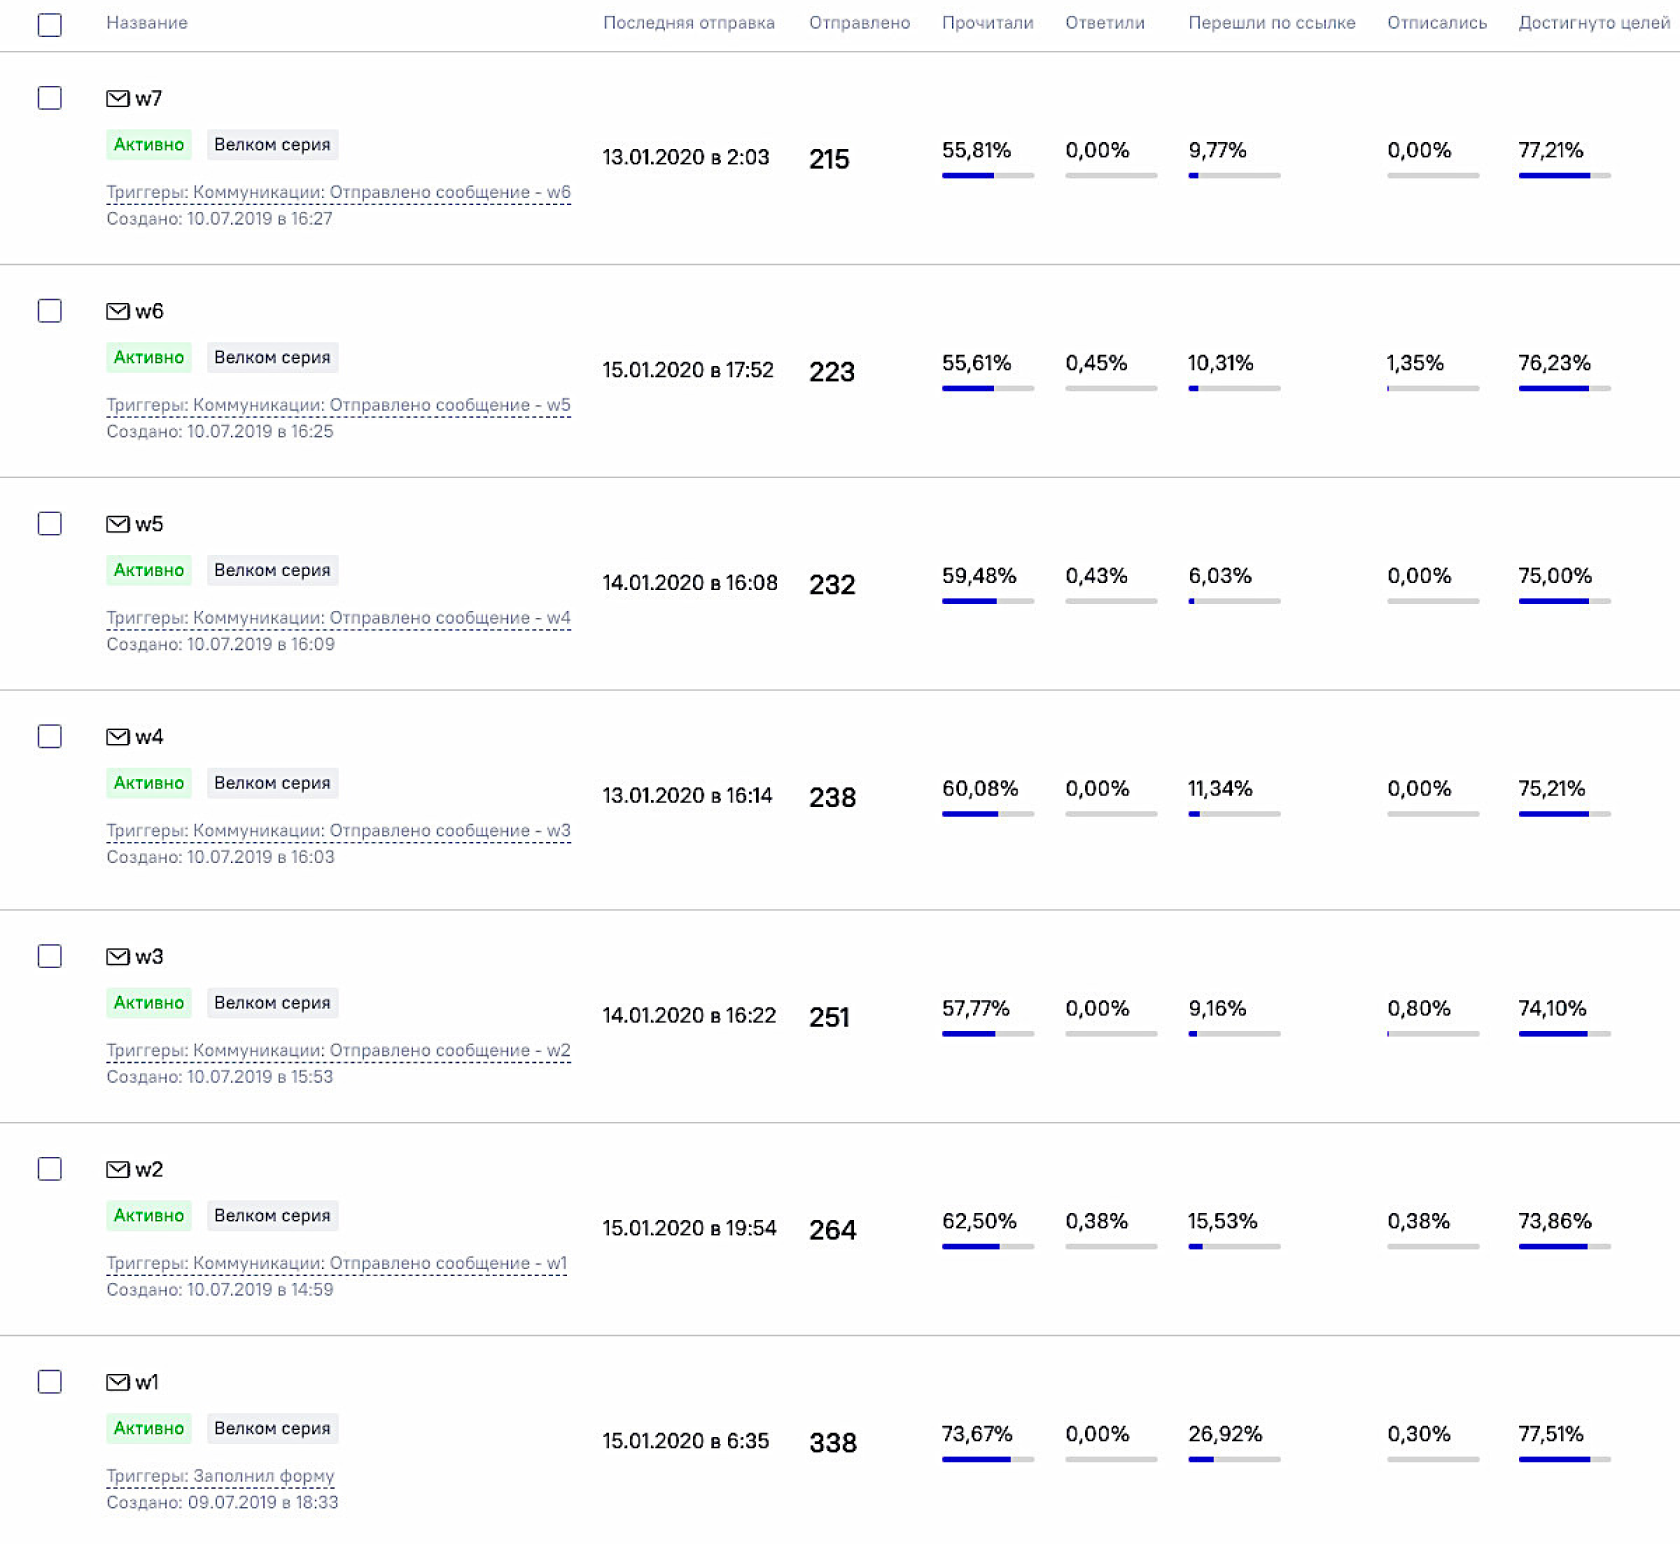Click the envelope icon next to w3
The width and height of the screenshot is (1680, 1544).
pos(117,957)
